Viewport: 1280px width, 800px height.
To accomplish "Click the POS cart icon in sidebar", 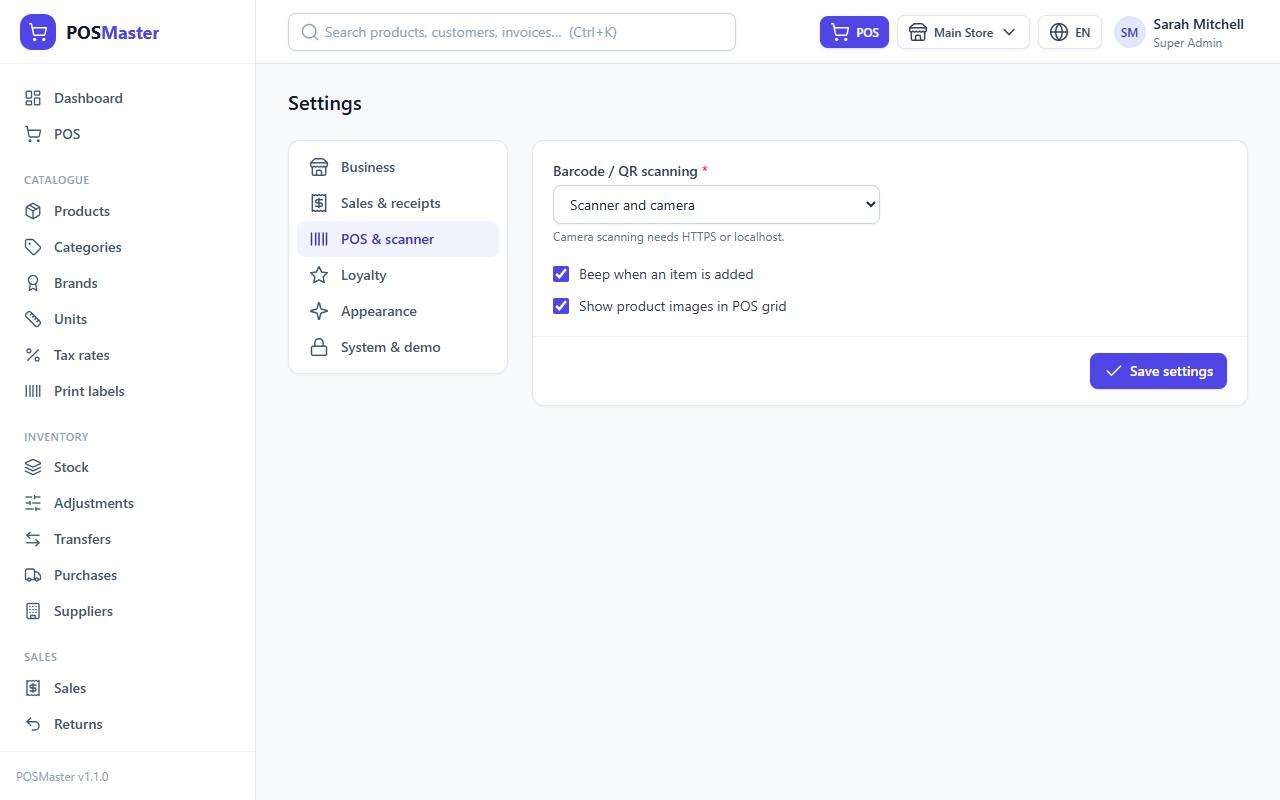I will tap(33, 134).
